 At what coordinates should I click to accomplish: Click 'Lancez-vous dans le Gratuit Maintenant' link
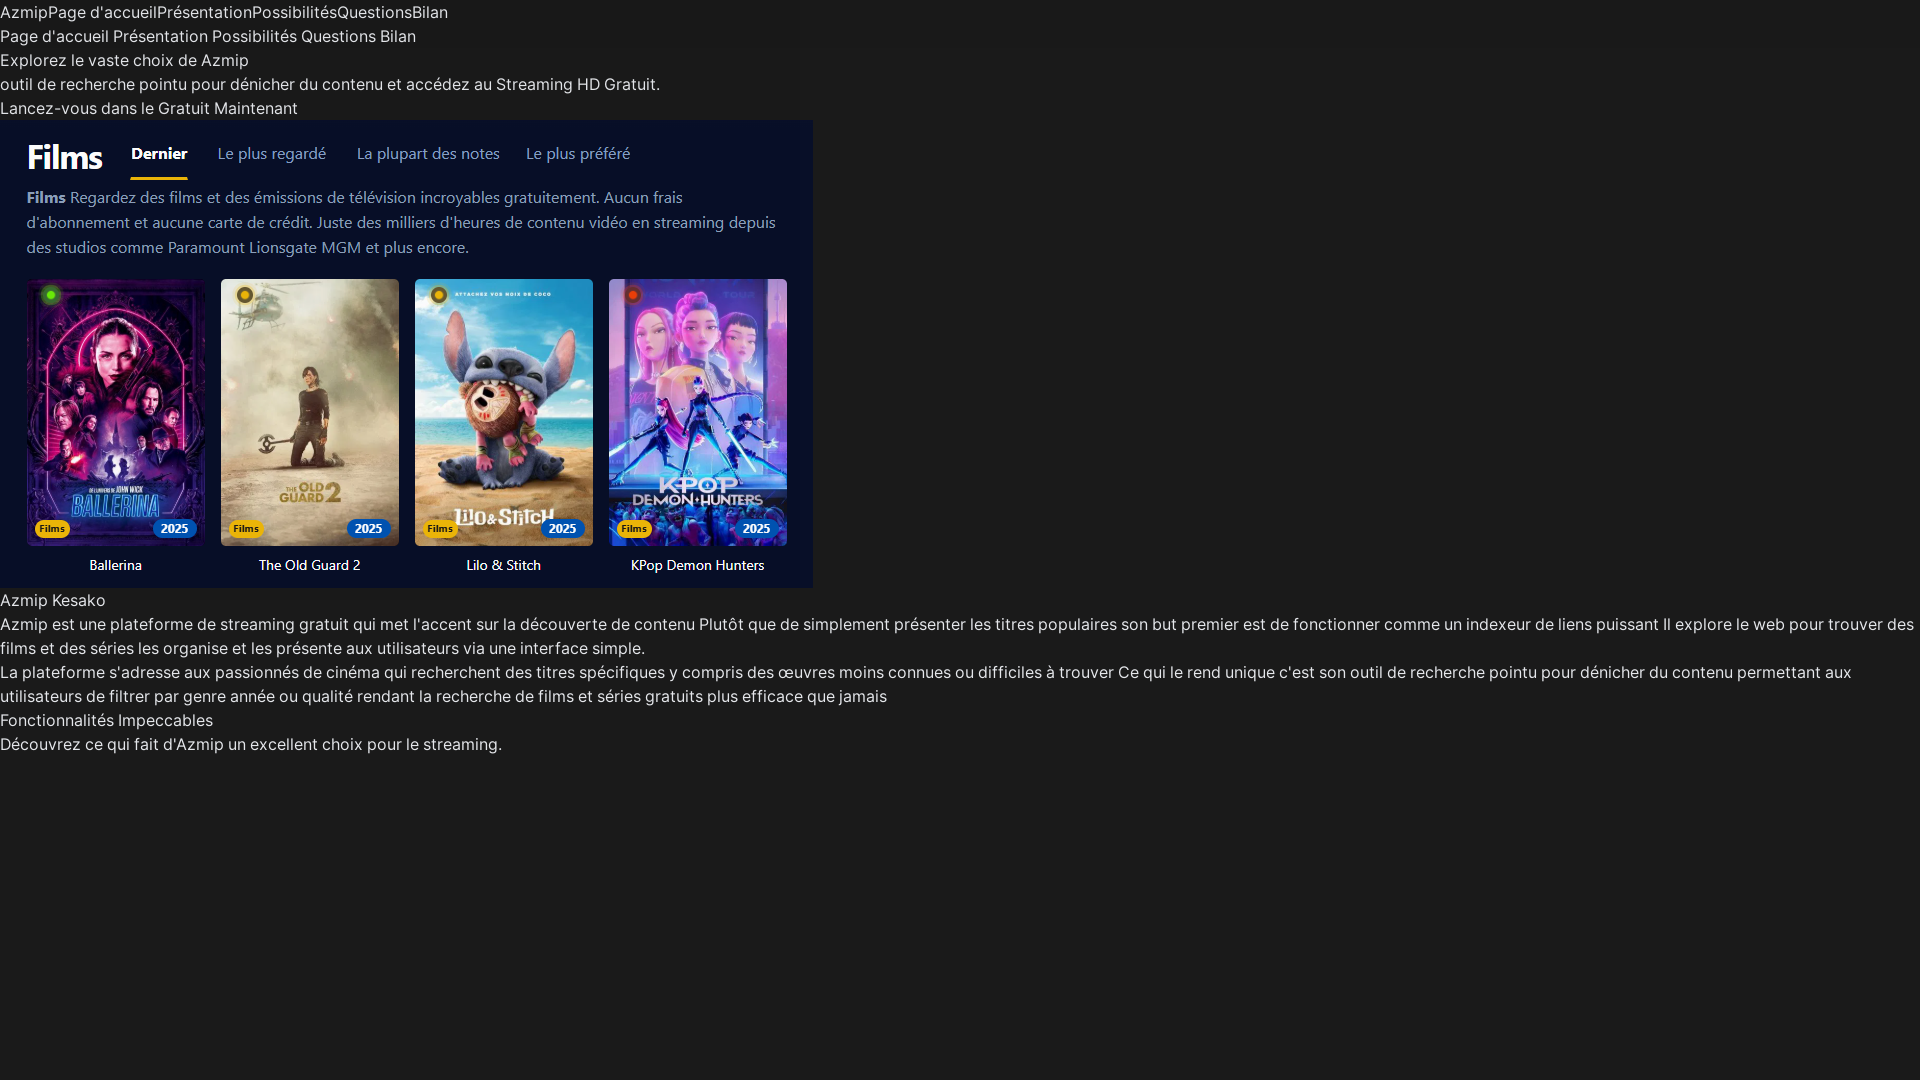coord(149,108)
